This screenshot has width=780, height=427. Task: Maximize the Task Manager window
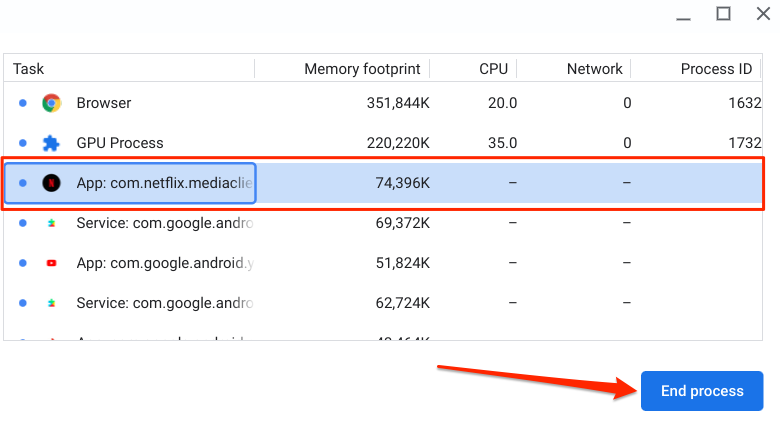tap(723, 14)
